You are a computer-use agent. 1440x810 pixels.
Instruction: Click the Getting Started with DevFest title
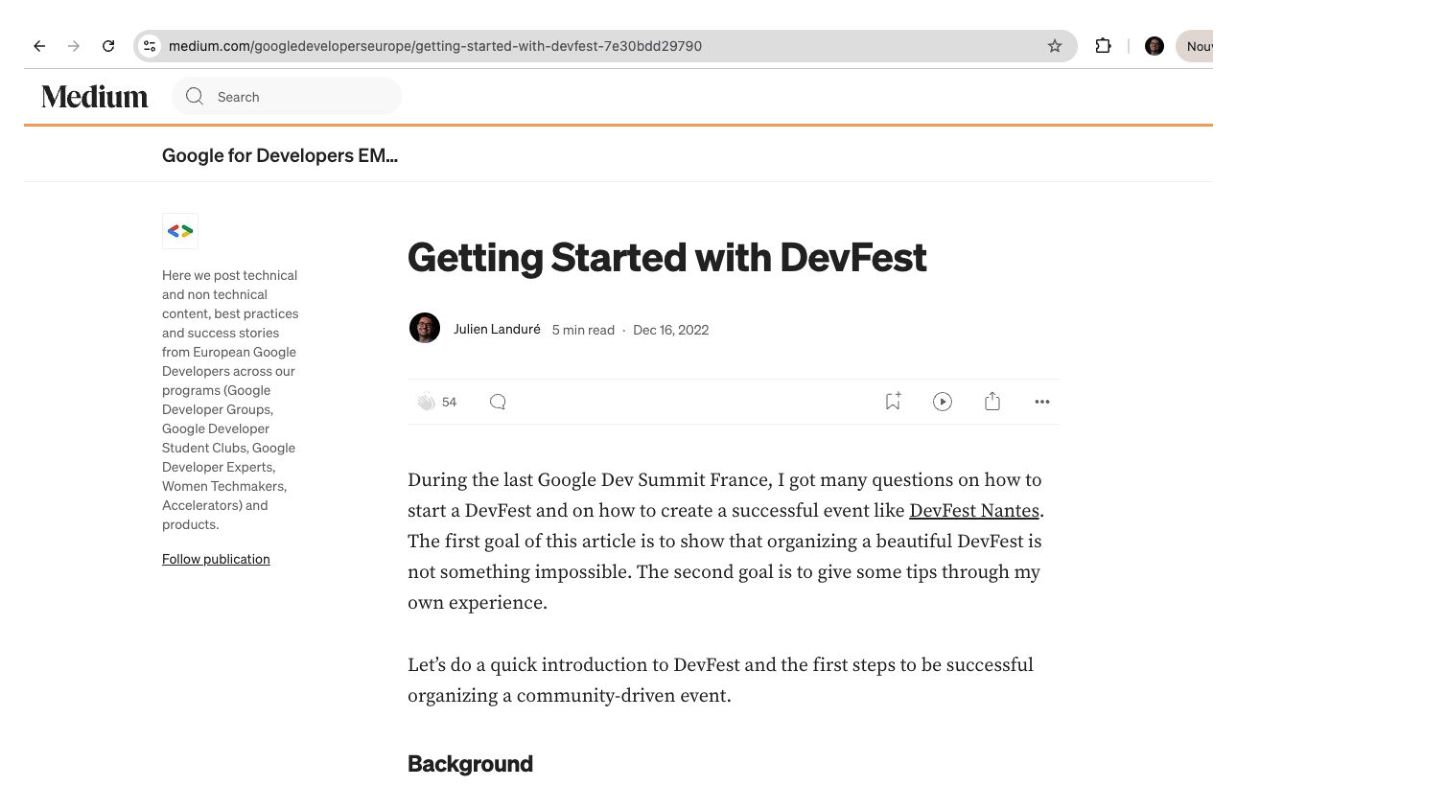(667, 257)
